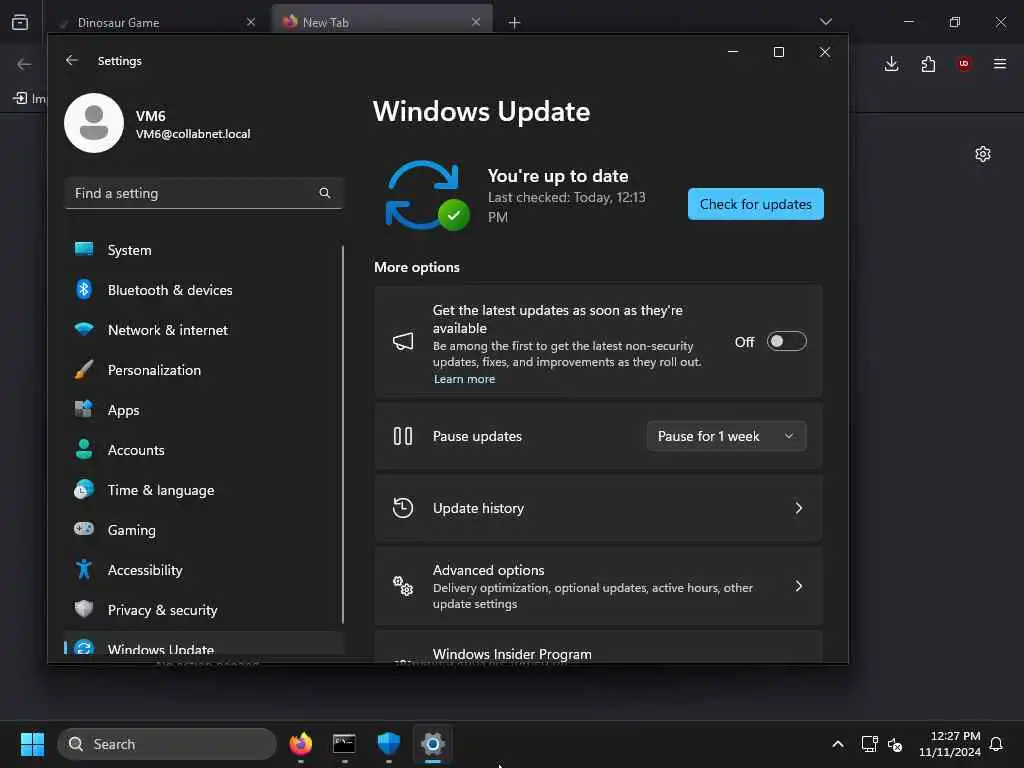Open Firefox from the taskbar

click(300, 744)
